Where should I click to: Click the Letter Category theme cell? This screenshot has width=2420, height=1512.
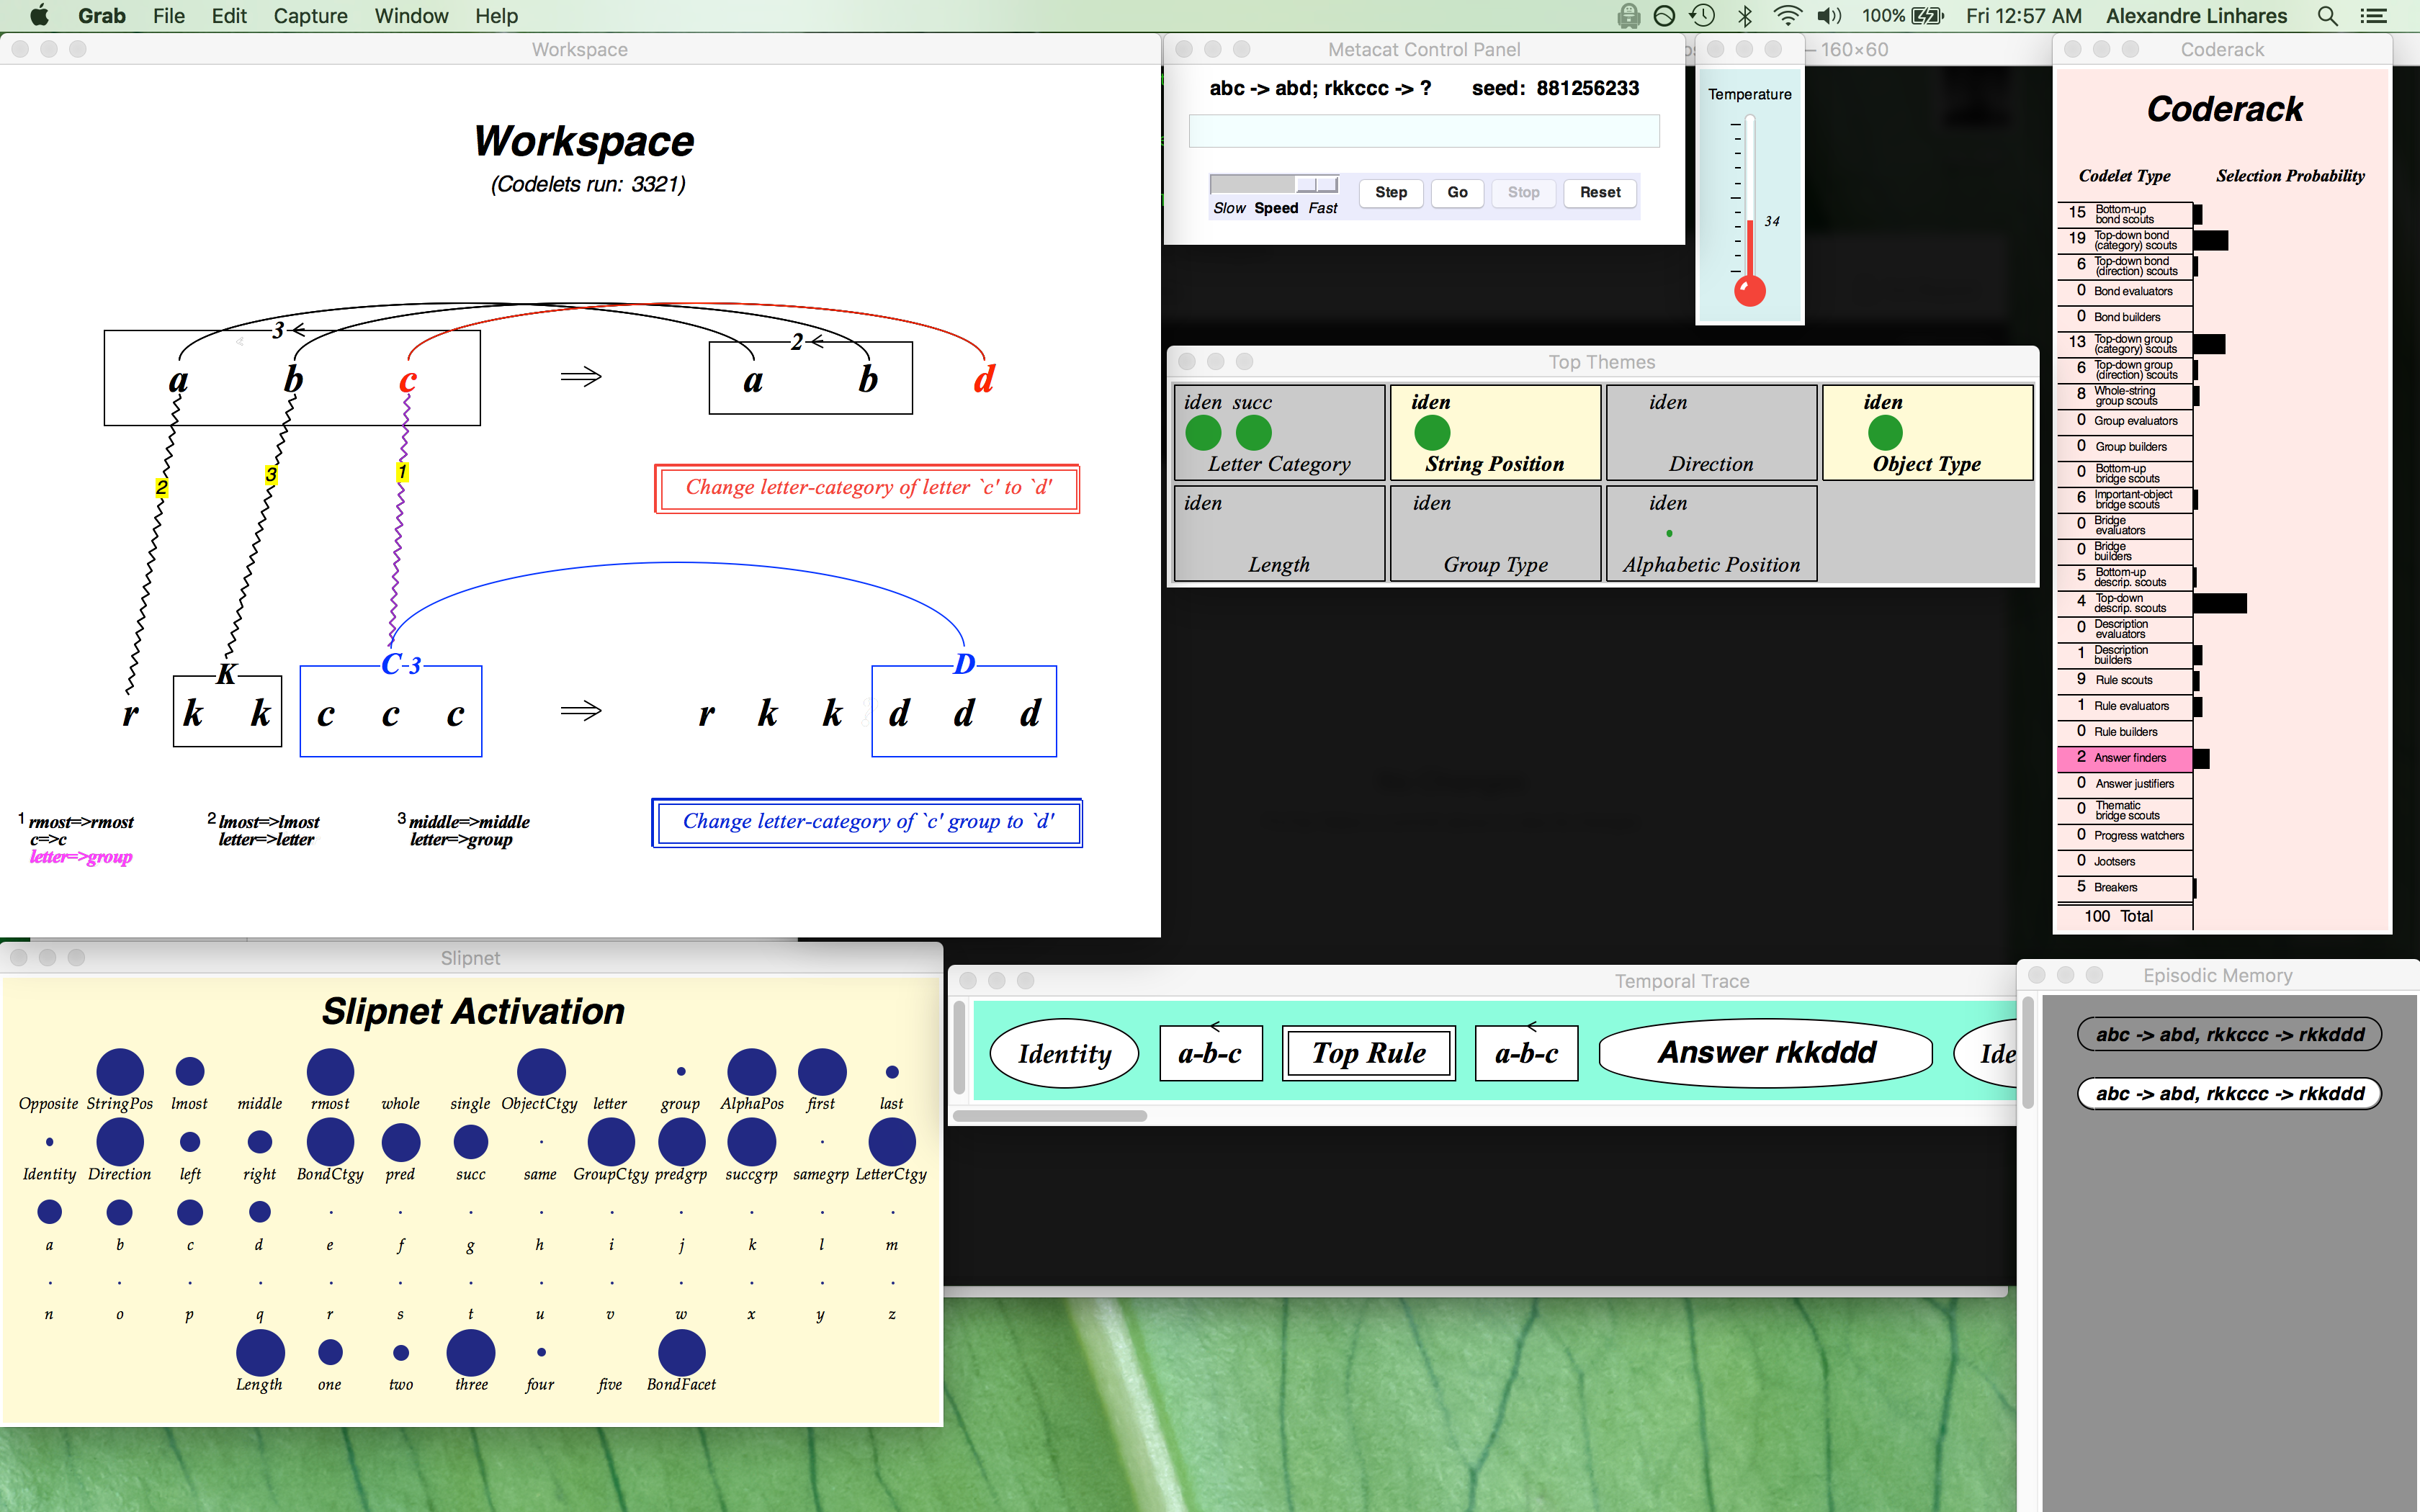1279,433
